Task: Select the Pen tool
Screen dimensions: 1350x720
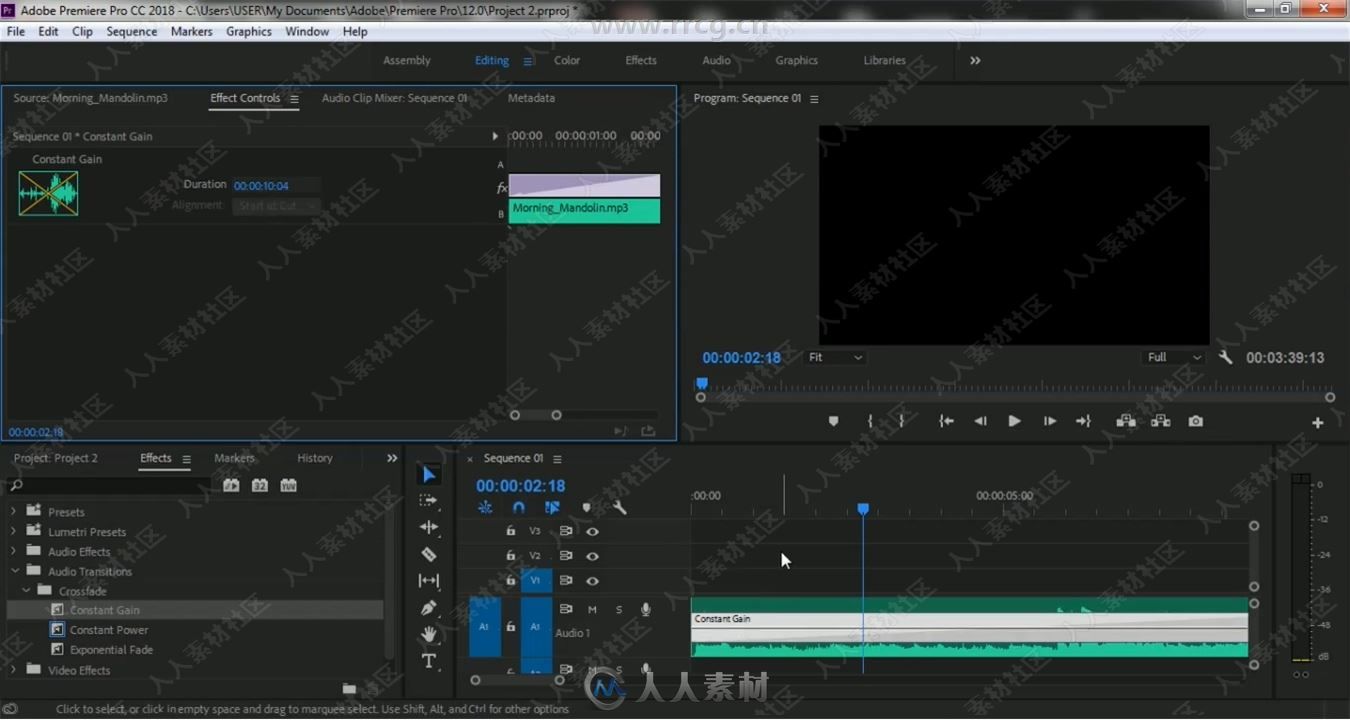Action: (429, 607)
